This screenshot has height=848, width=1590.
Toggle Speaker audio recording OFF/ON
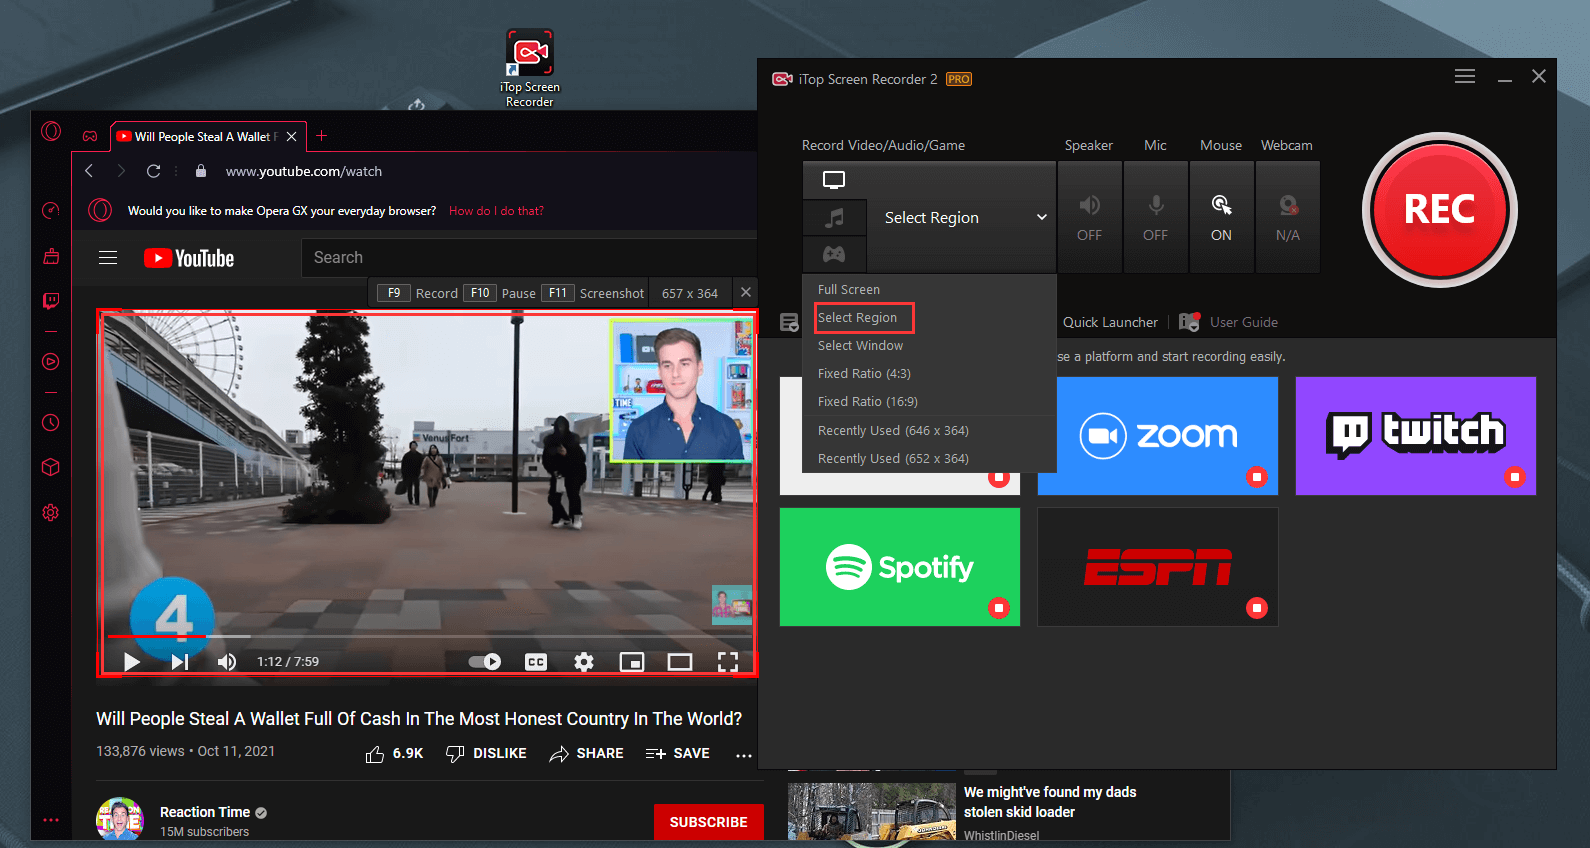1089,217
